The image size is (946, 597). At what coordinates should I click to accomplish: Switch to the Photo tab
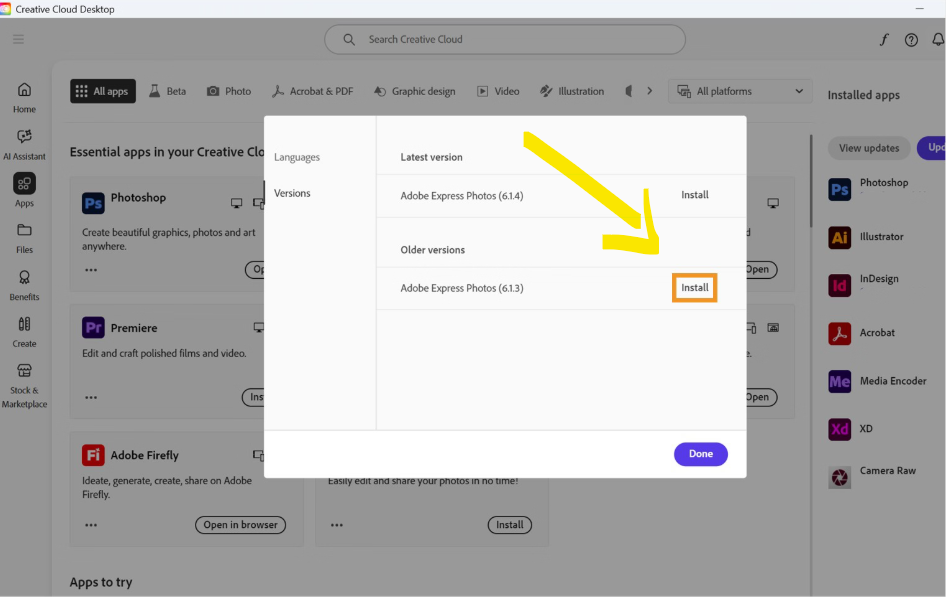(x=229, y=91)
